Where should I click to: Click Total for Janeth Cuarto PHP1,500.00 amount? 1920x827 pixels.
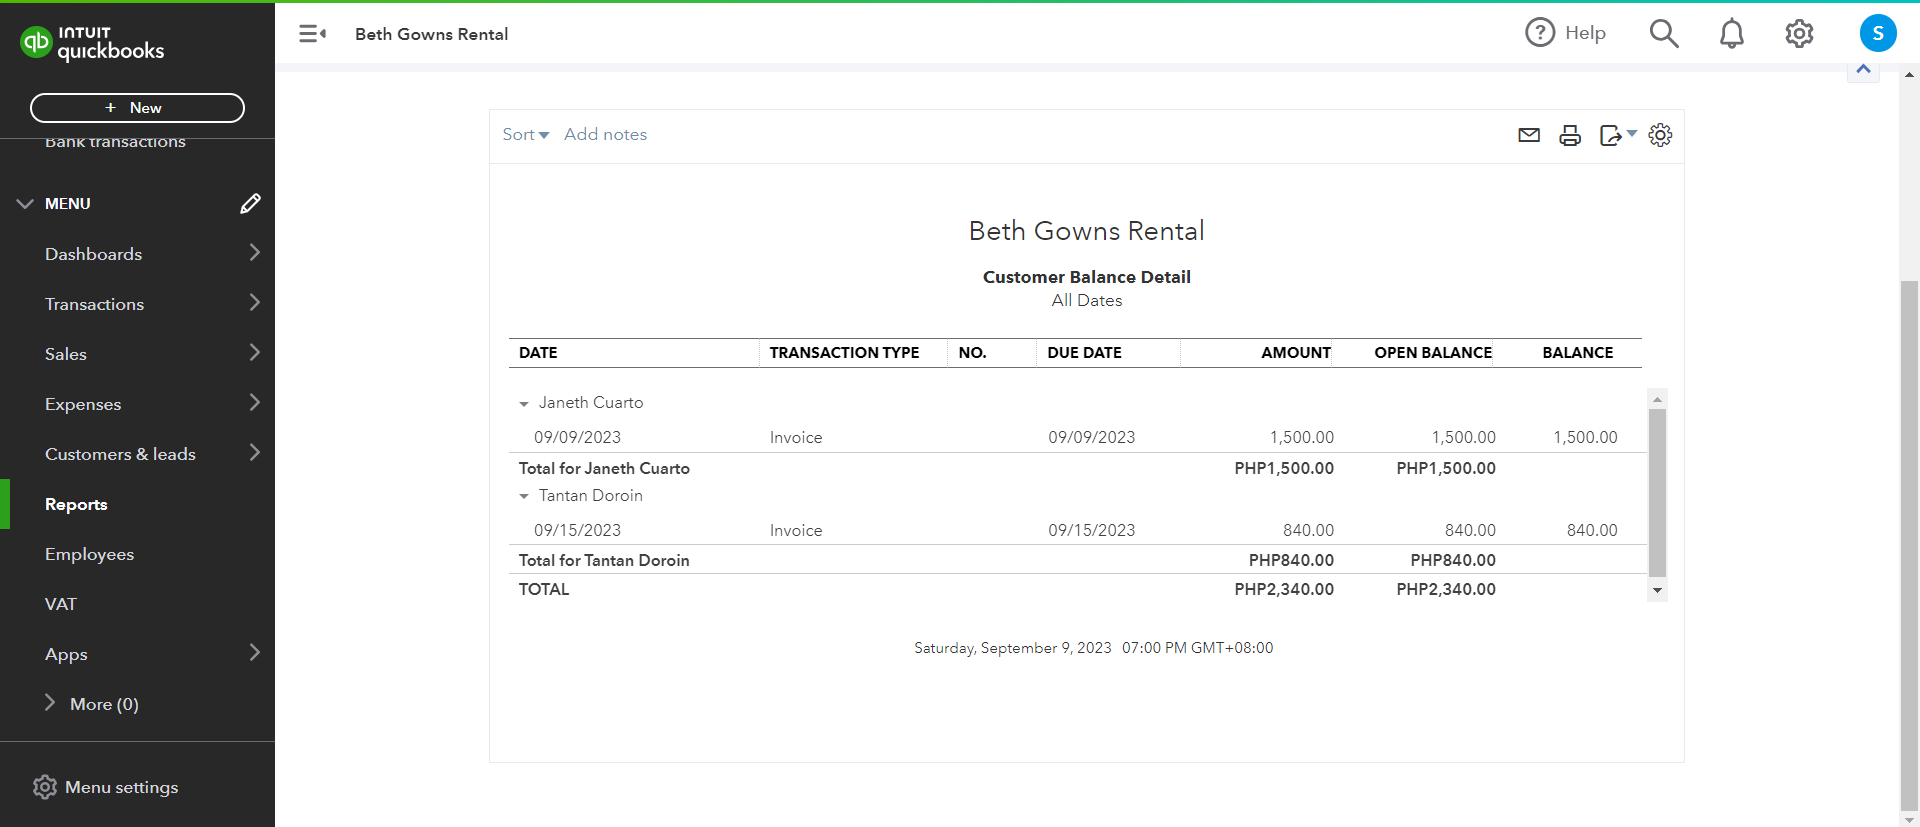tap(1284, 468)
